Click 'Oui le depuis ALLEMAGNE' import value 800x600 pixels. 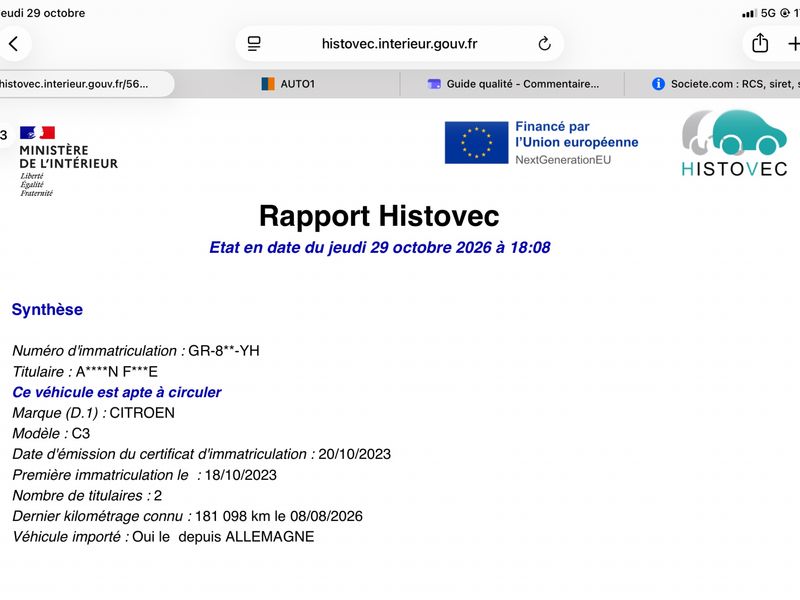[x=223, y=537]
